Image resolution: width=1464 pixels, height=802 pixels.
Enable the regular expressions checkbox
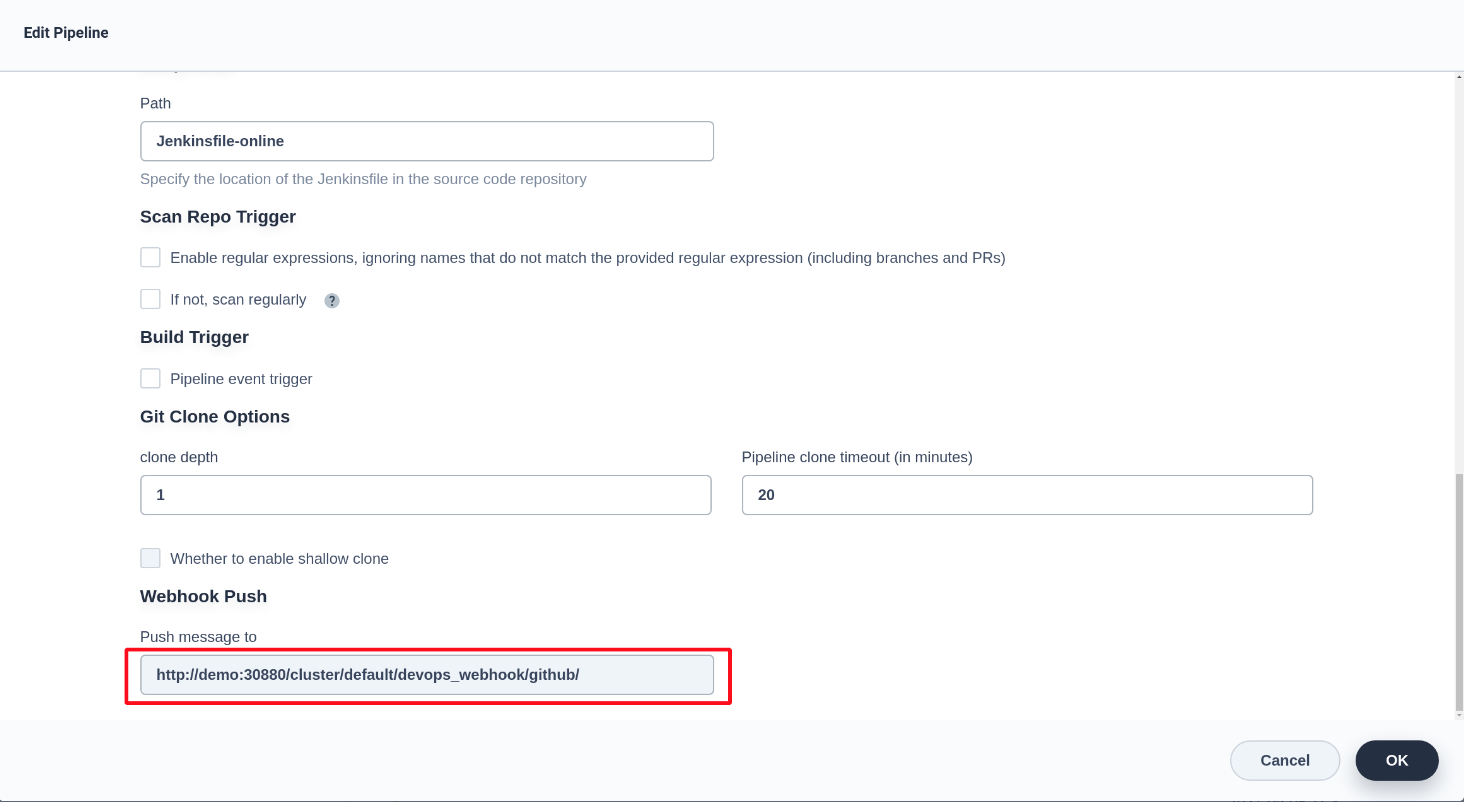point(150,257)
